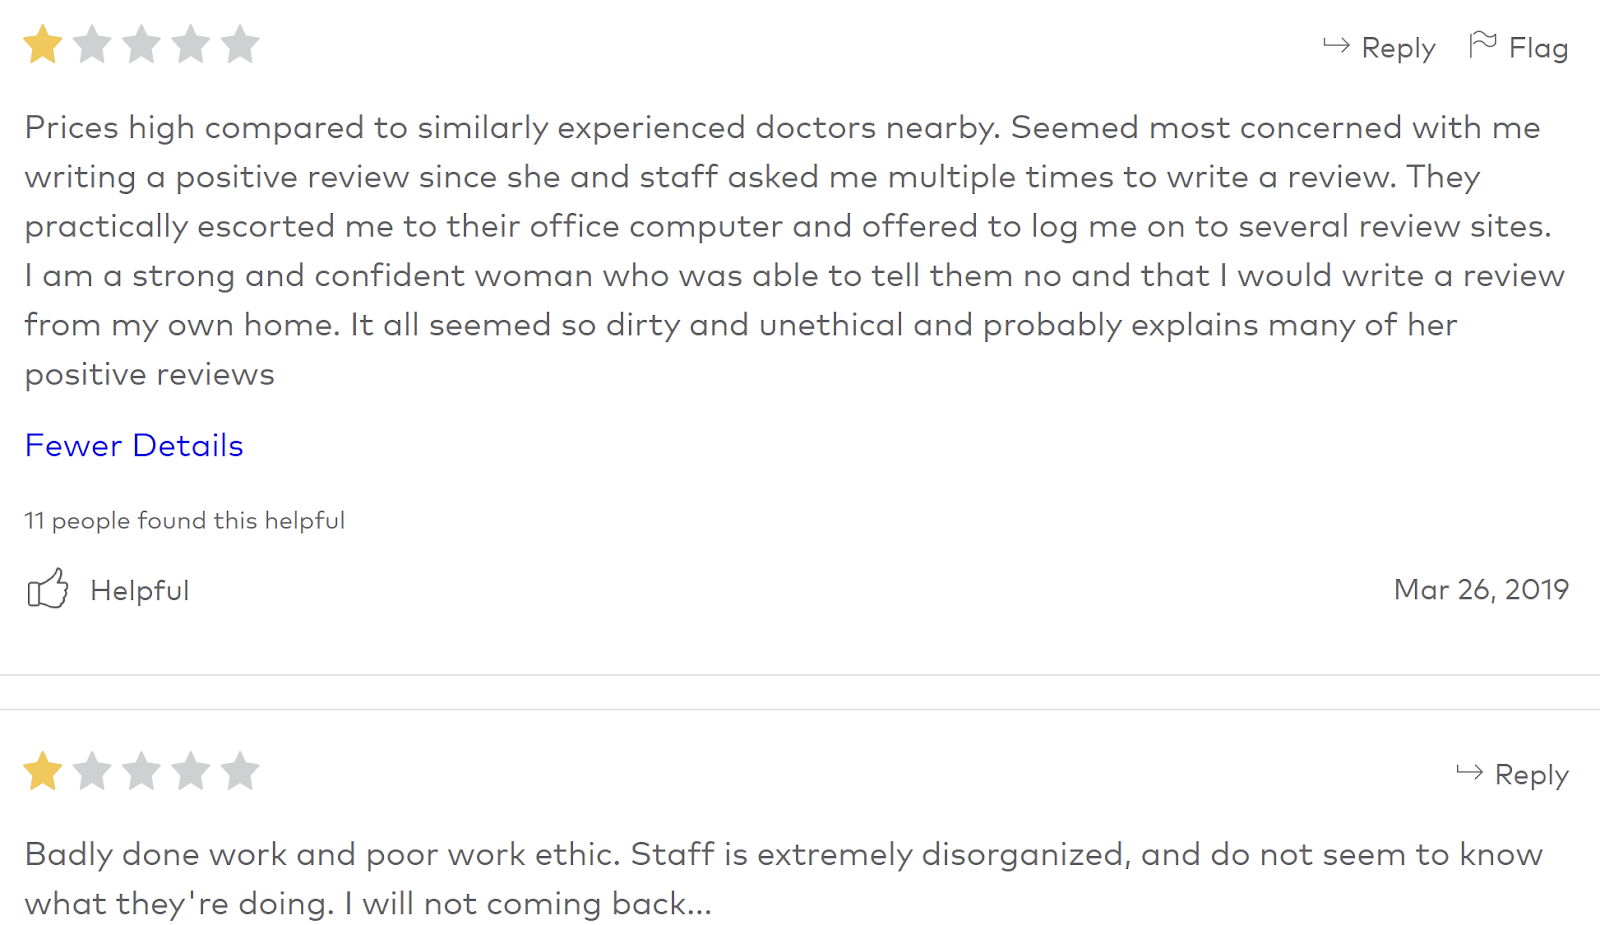Screen dimensions: 1600x925
Task: Click Reply text on second review
Action: [1531, 775]
